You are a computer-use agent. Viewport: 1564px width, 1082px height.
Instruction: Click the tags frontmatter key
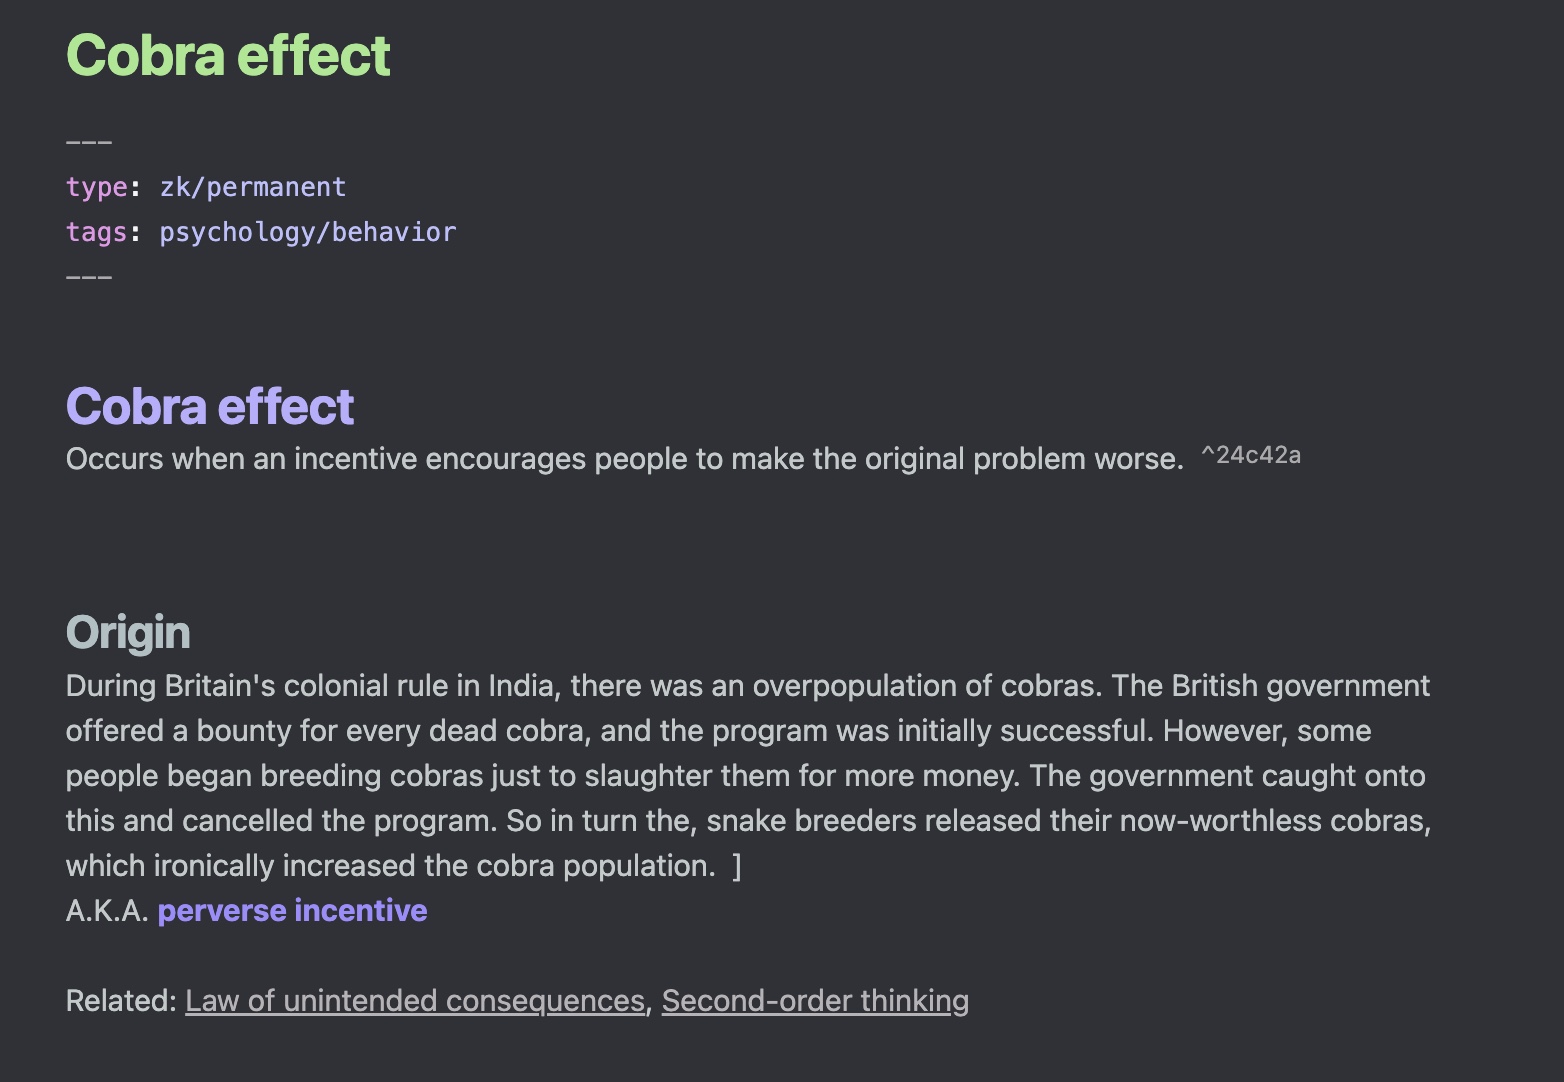coord(97,232)
